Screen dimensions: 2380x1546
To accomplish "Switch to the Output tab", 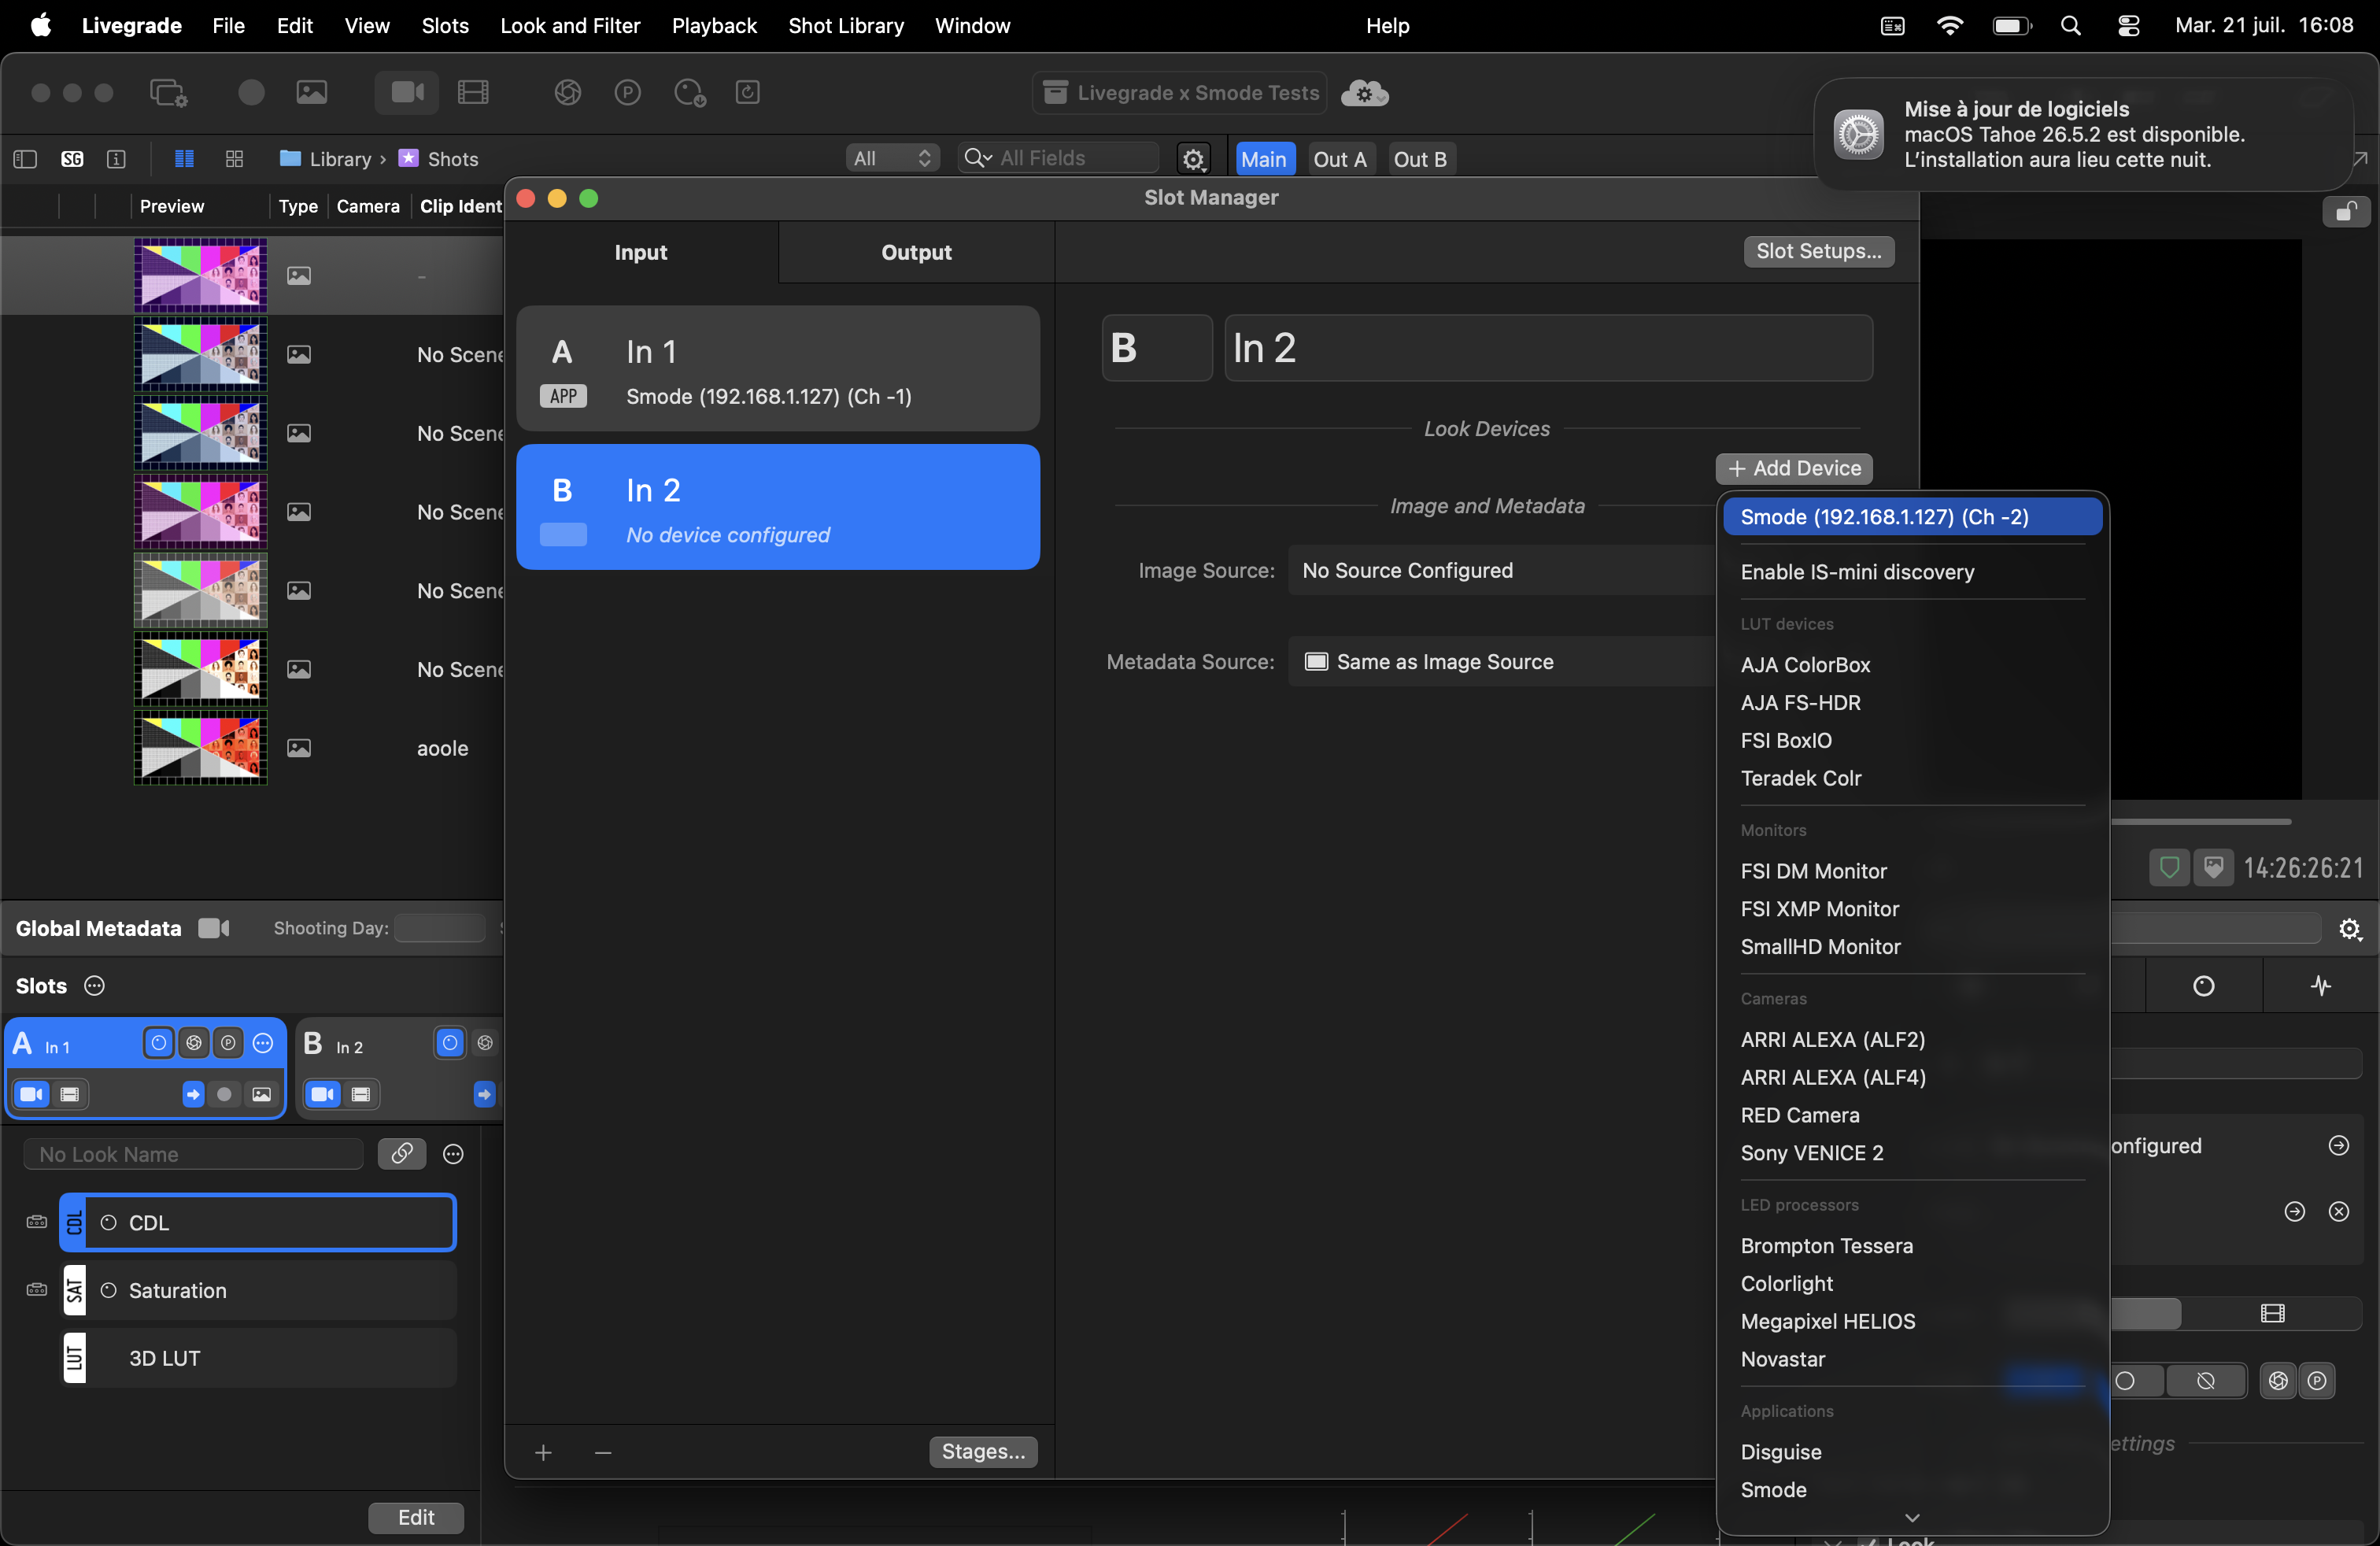I will coord(916,252).
